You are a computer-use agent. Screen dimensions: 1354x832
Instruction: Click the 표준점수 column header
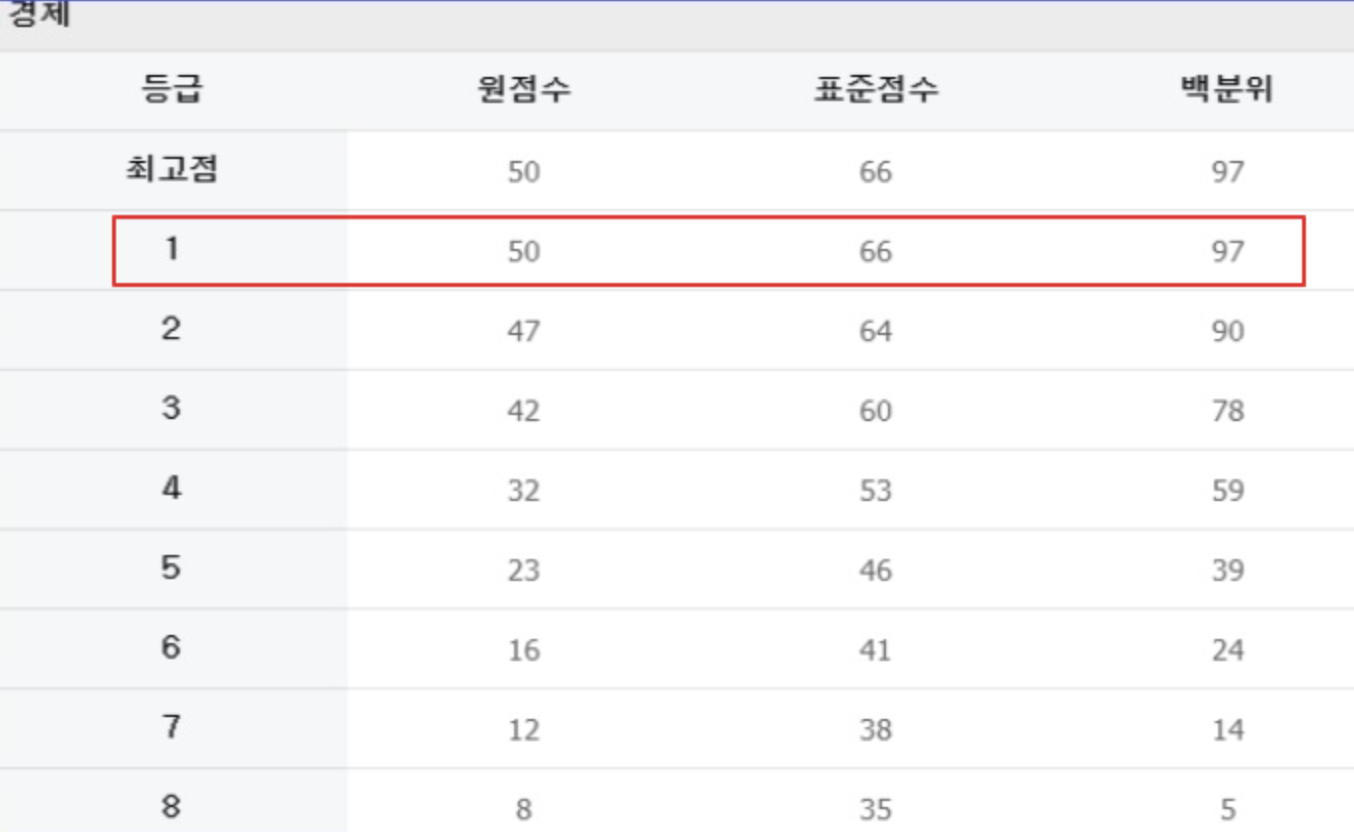(x=875, y=91)
